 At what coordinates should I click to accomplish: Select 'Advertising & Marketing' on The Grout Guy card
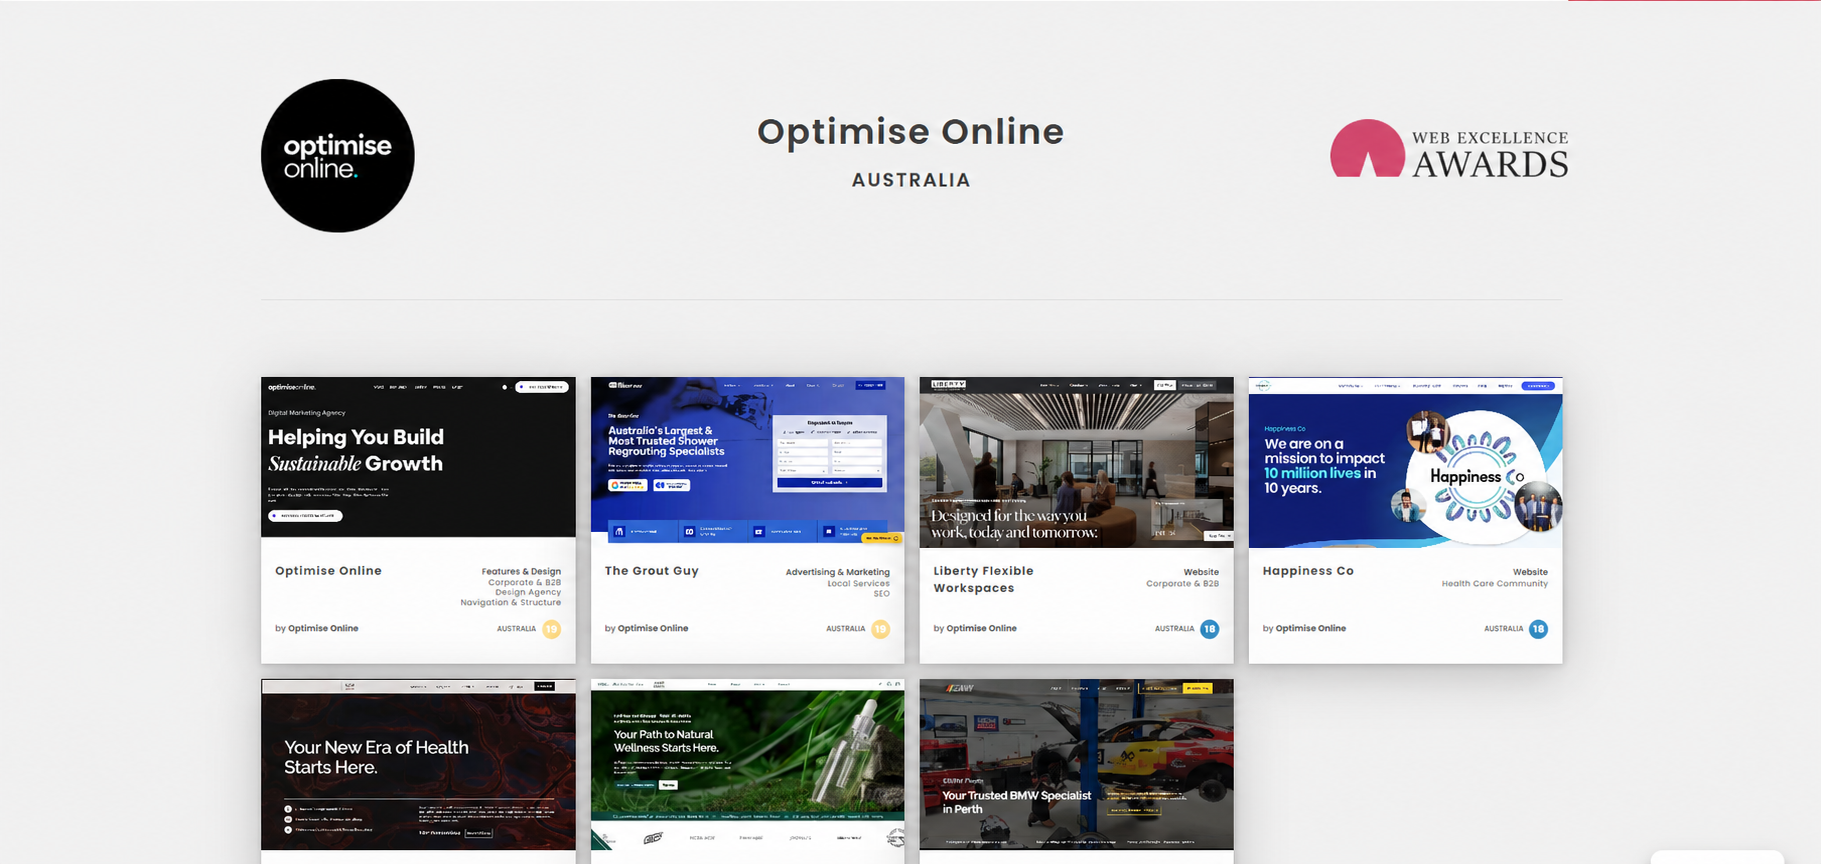coord(837,573)
